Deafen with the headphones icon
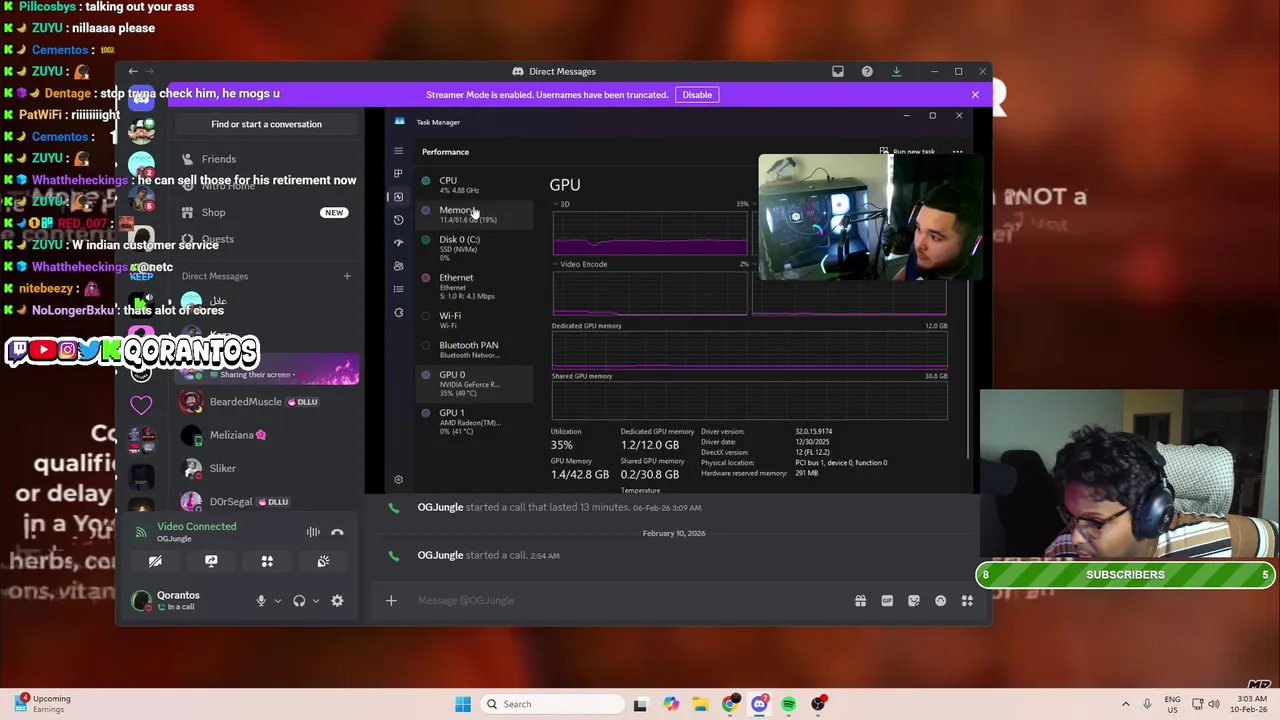Viewport: 1280px width, 720px height. pos(299,601)
